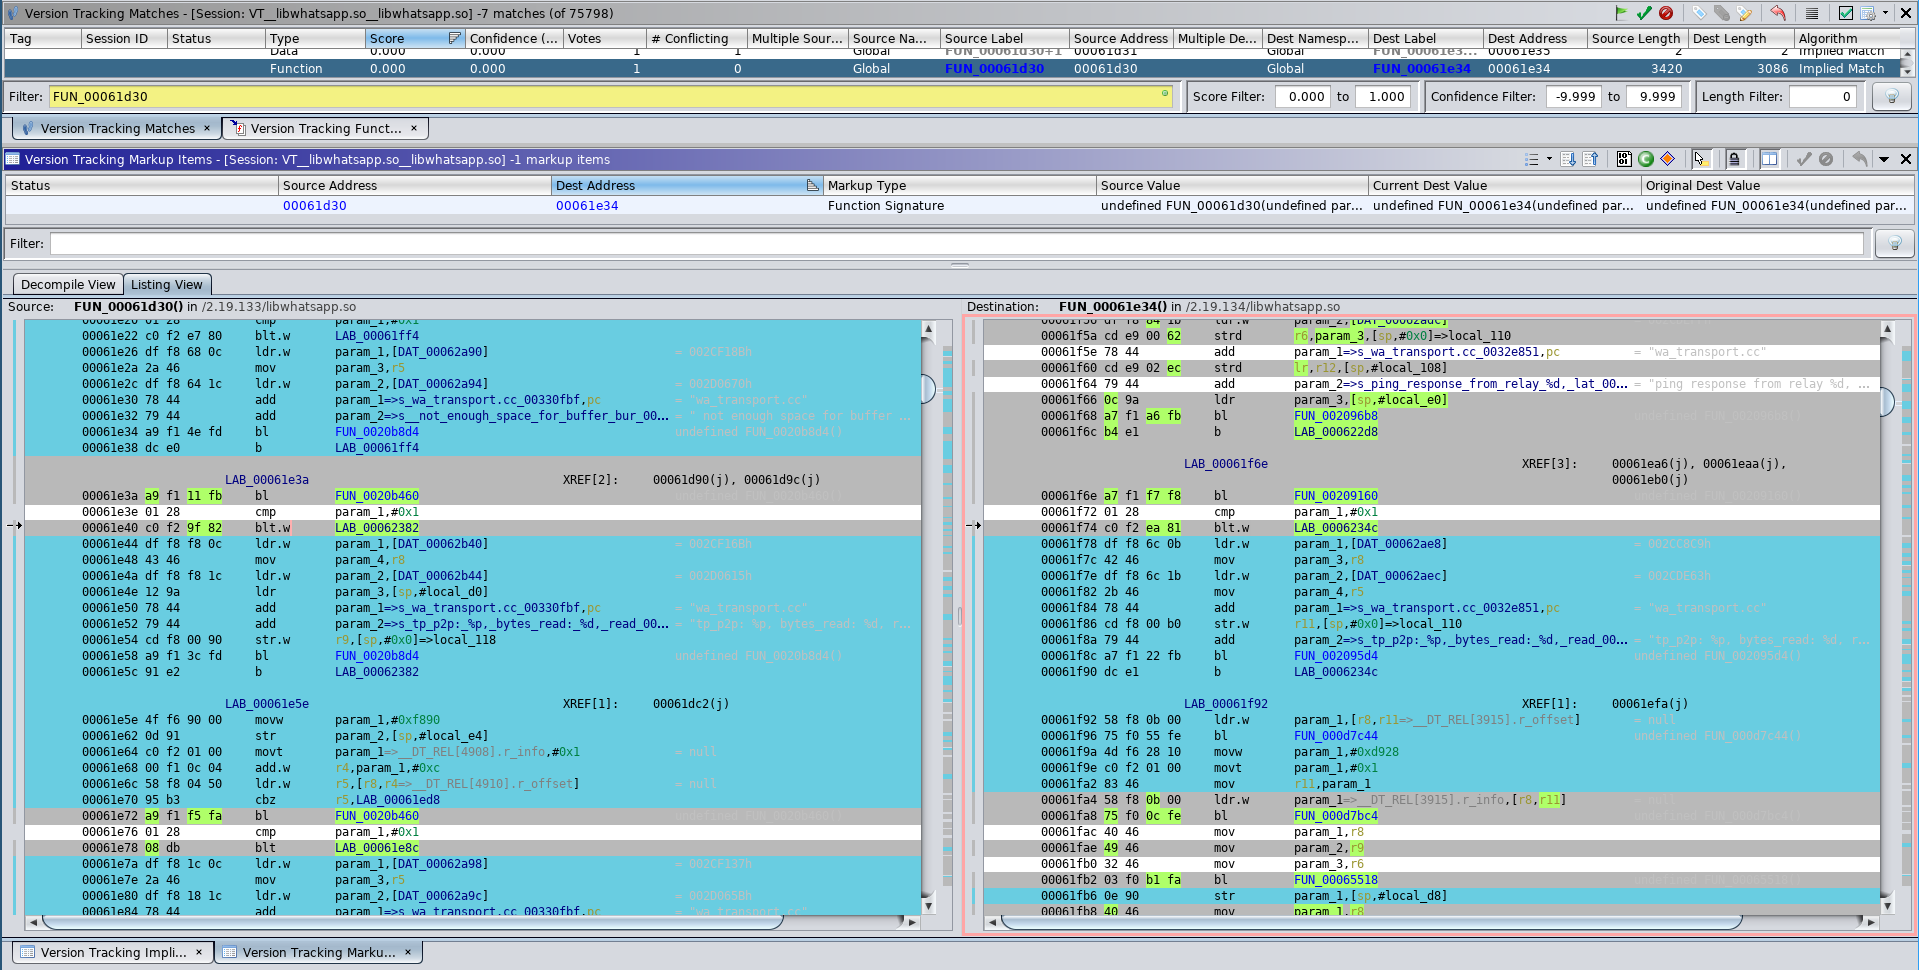Click grey undo arrow in Markup Items toolbar
This screenshot has width=1919, height=970.
(1860, 159)
